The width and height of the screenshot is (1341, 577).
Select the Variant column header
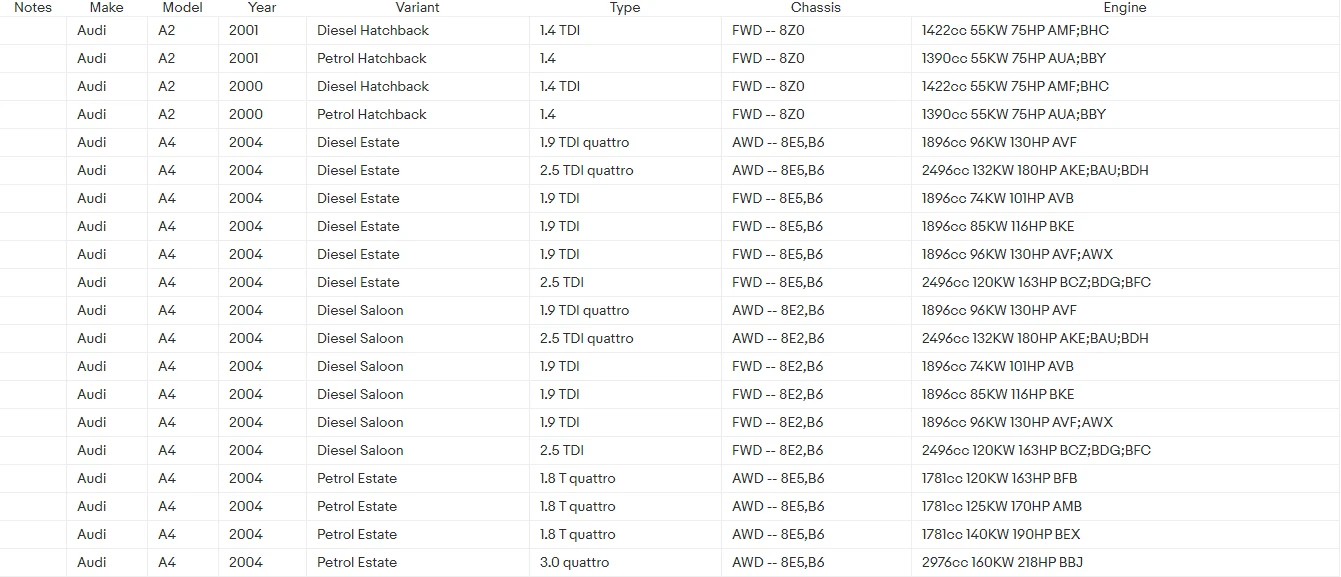tap(417, 8)
